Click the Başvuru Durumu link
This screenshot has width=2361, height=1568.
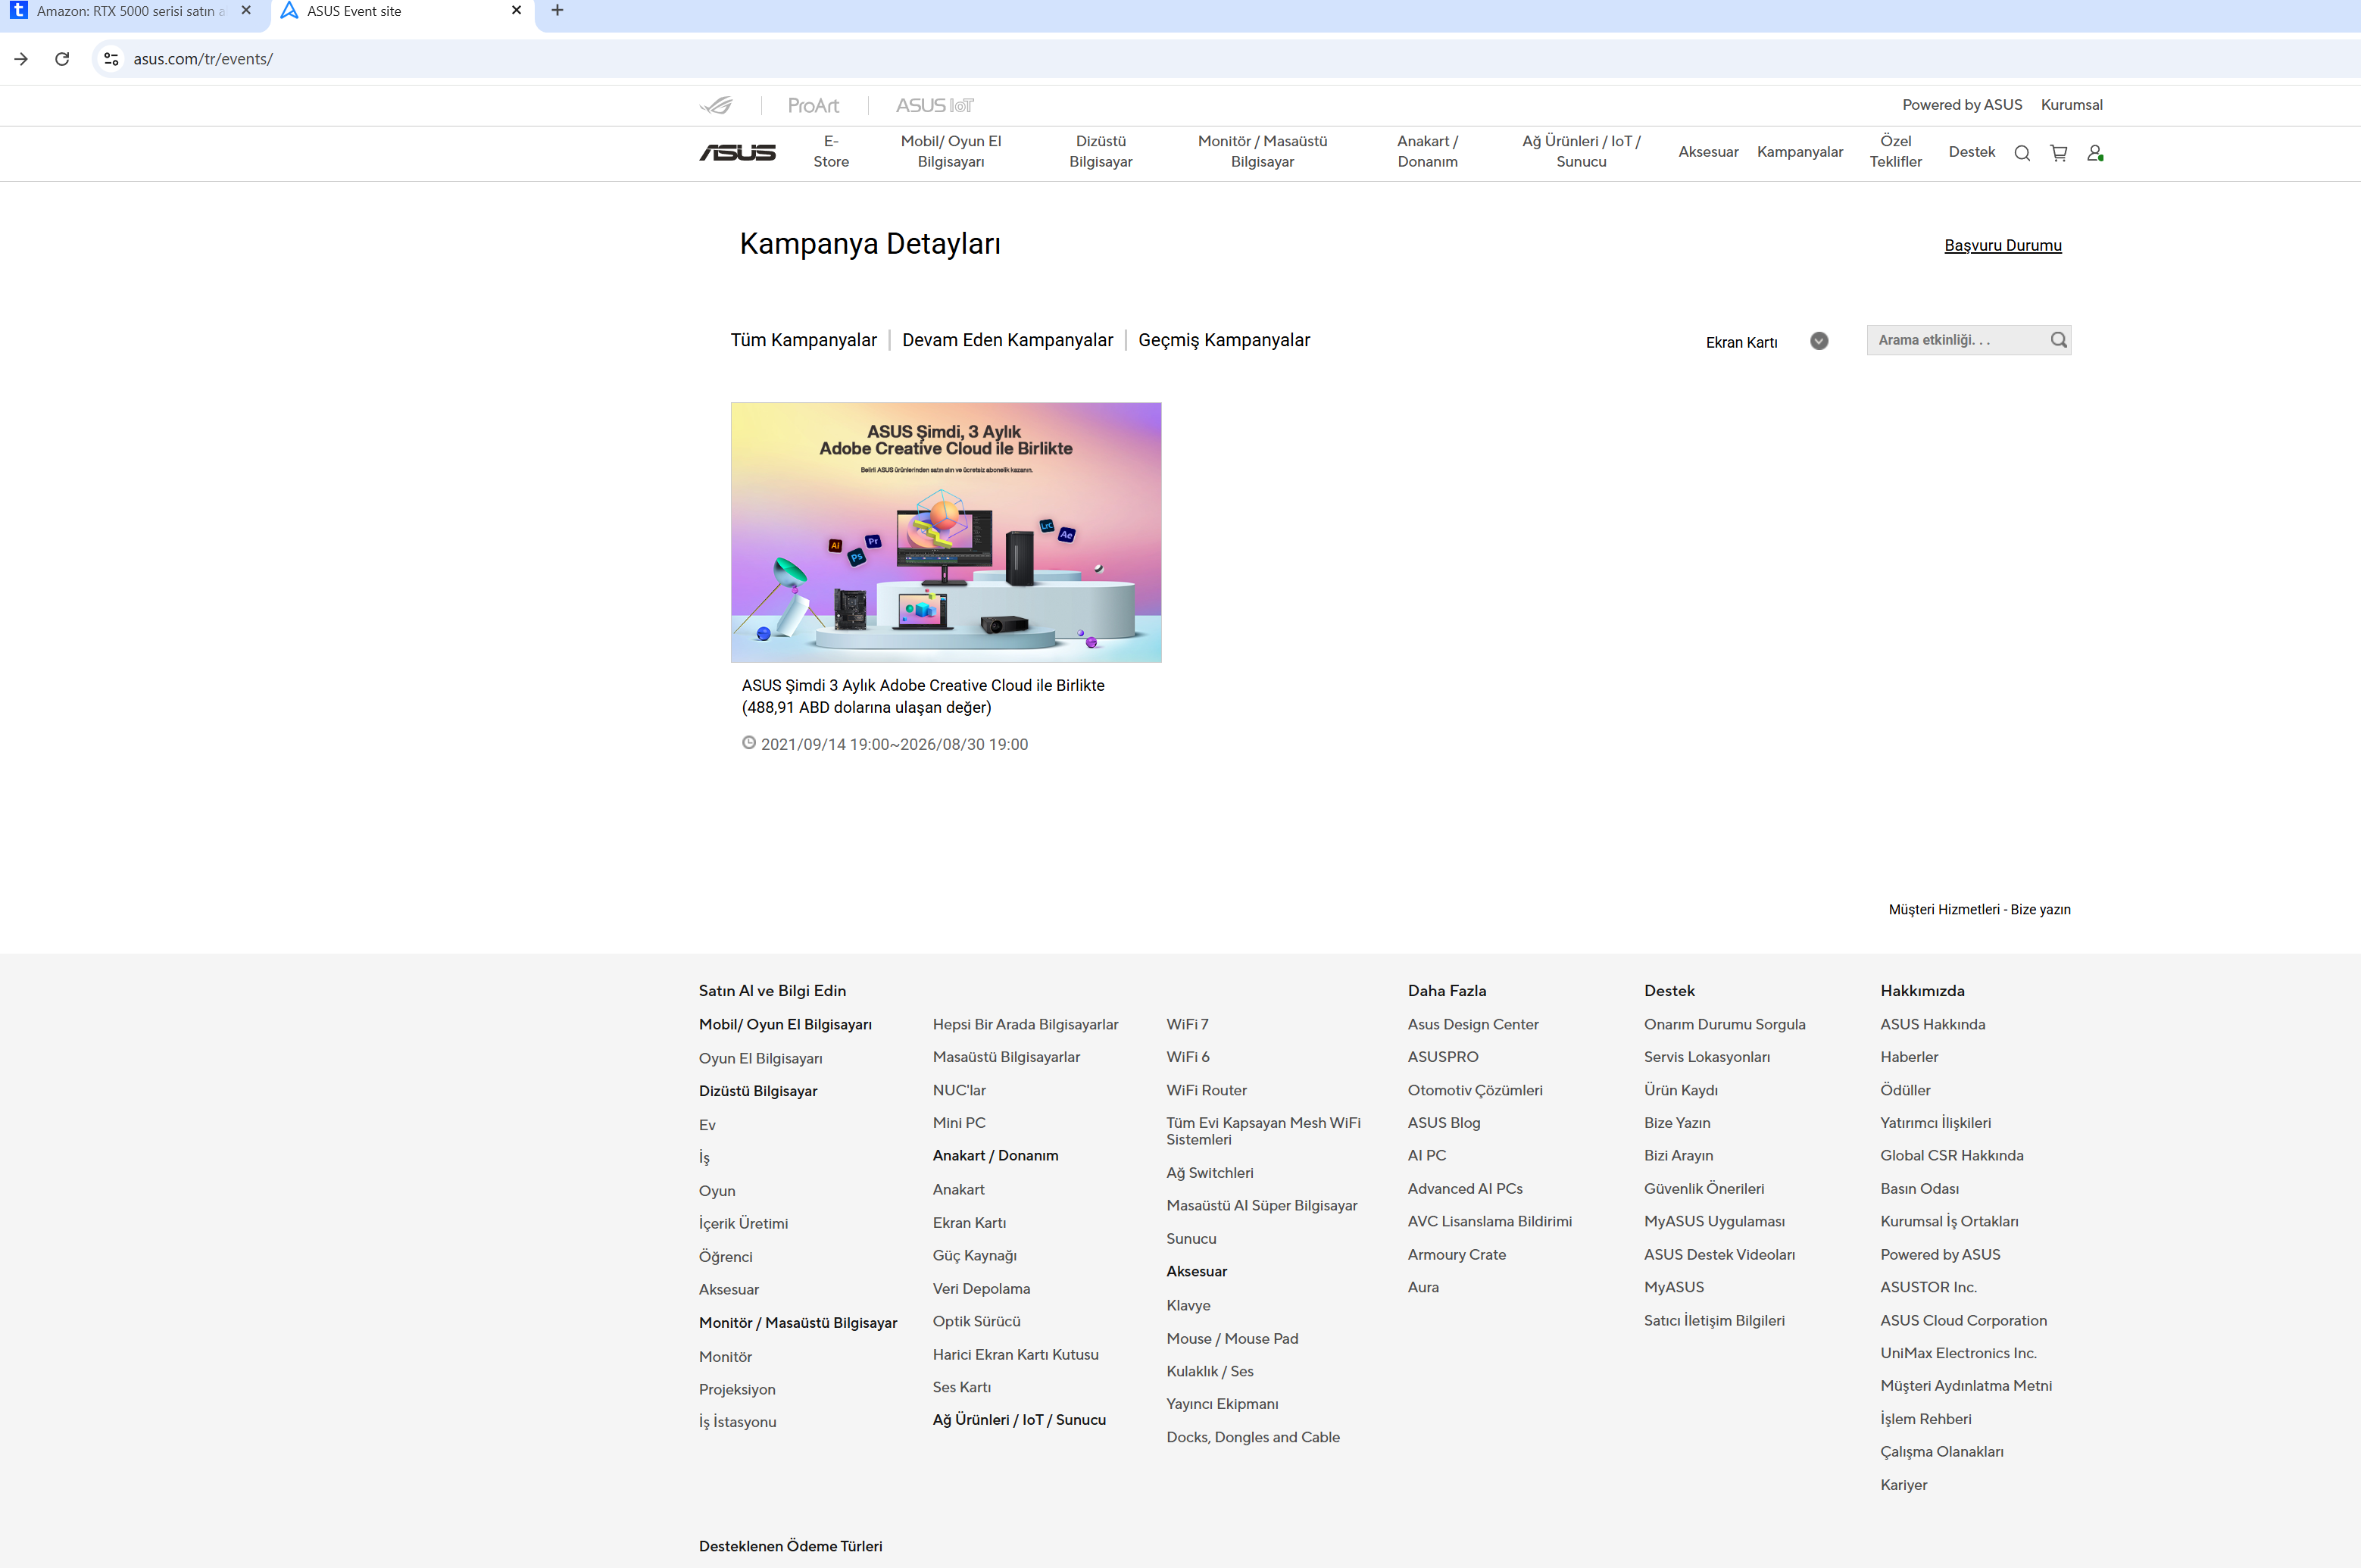(2002, 245)
